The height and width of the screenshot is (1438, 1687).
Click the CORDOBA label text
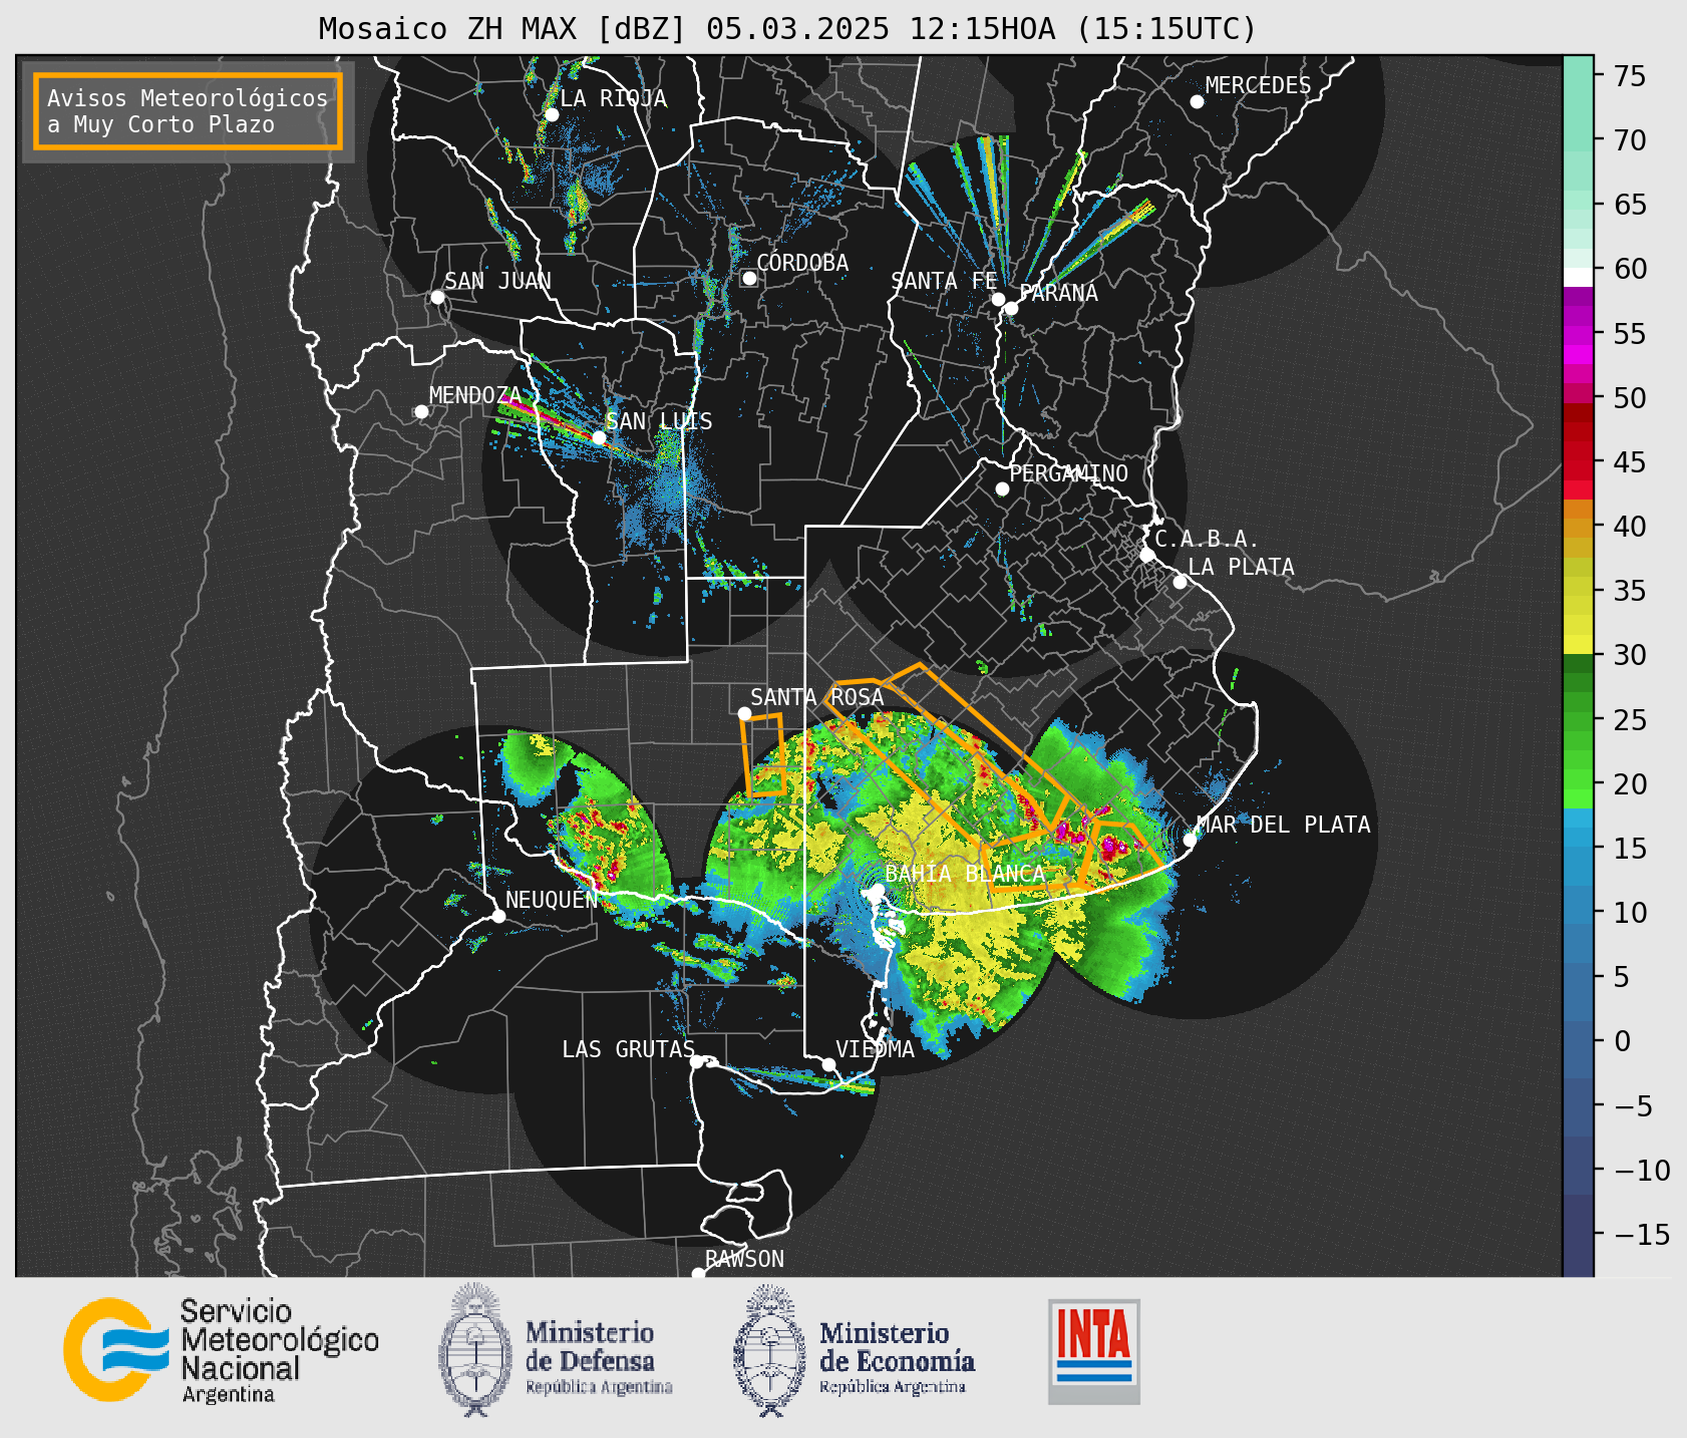pos(802,263)
